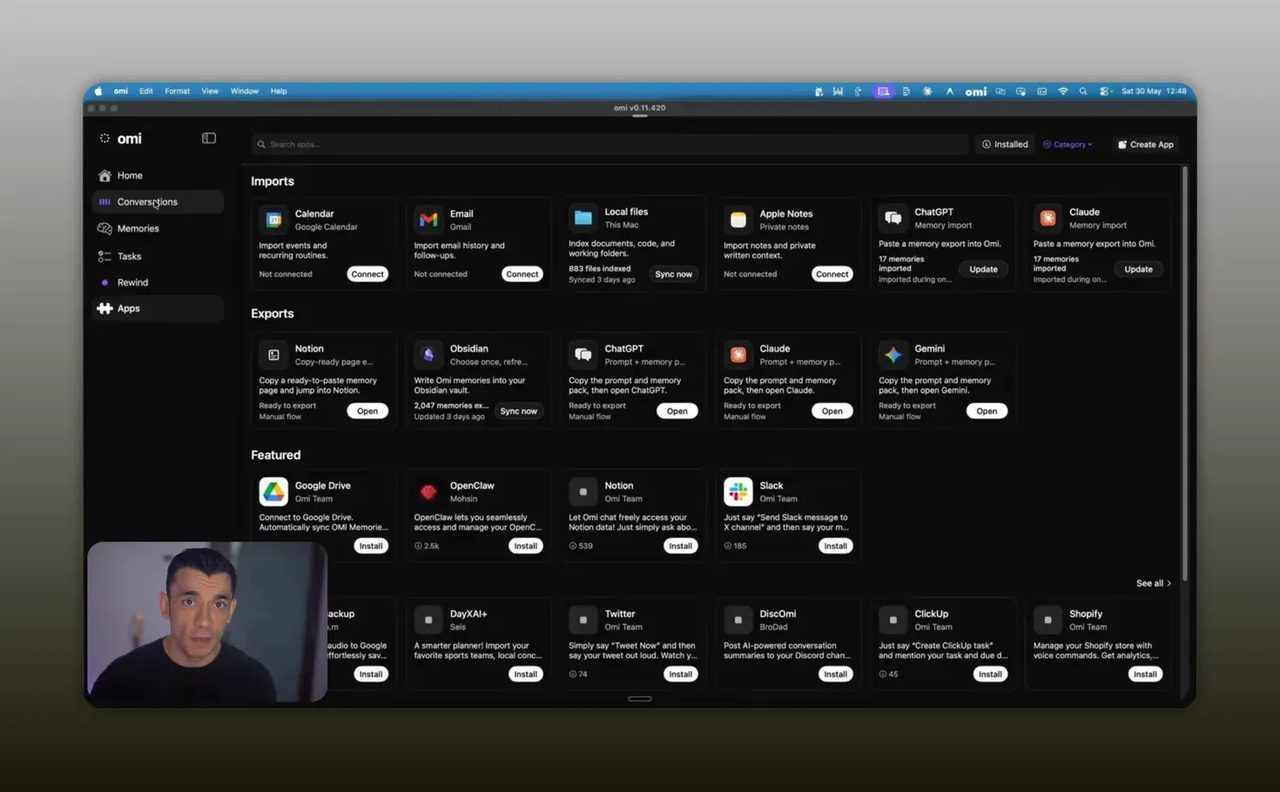Connect the Email Gmail import
Image resolution: width=1280 pixels, height=792 pixels.
(x=522, y=274)
